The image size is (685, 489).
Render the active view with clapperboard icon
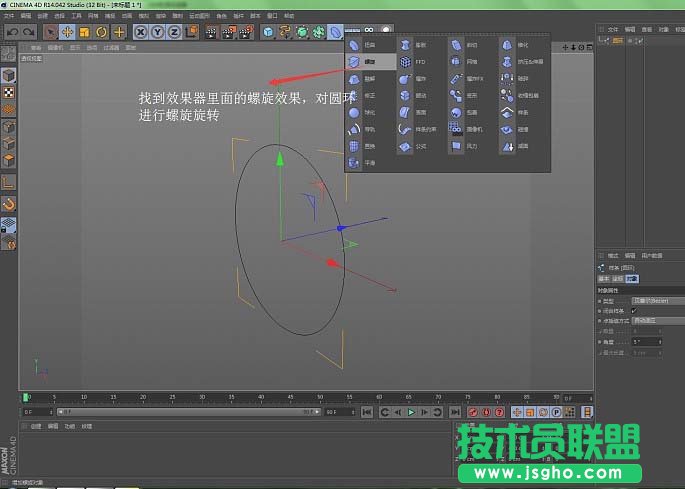pyautogui.click(x=211, y=32)
